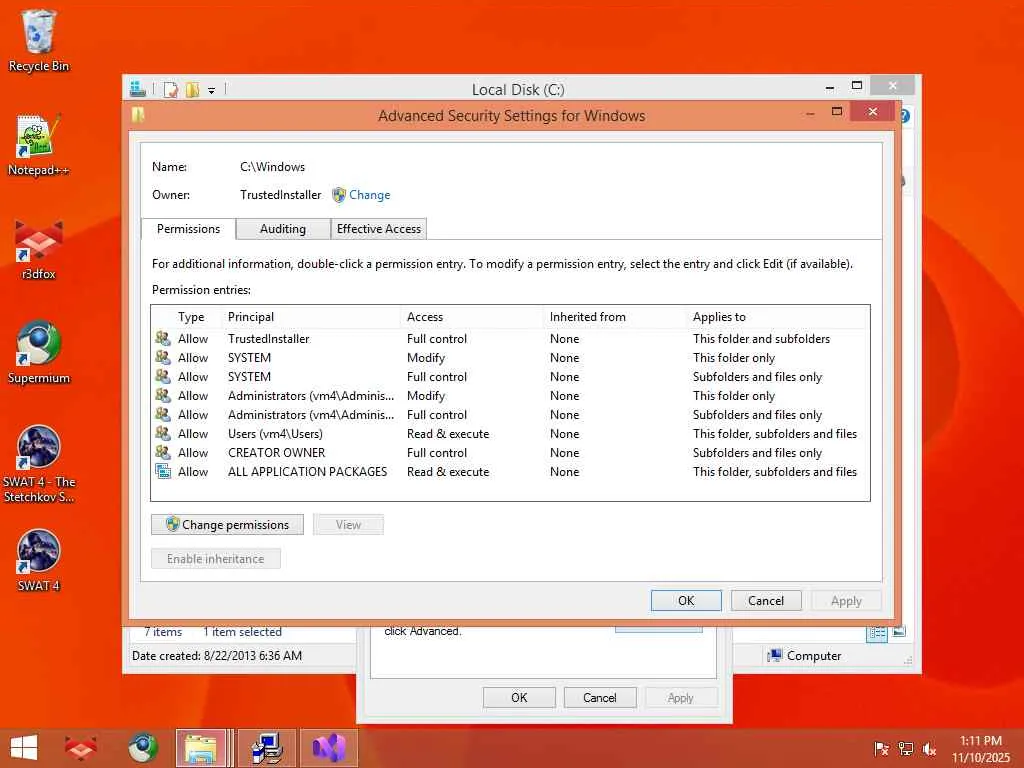This screenshot has height=768, width=1024.
Task: Click the Windows Start button
Action: 24,748
